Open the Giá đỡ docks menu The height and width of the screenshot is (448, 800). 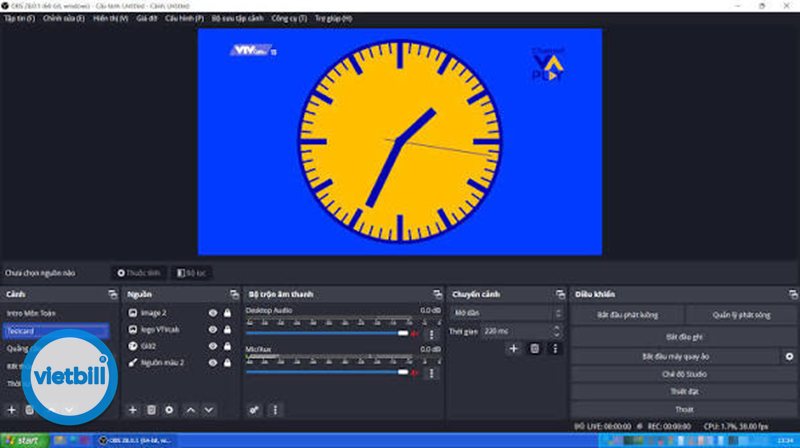(x=146, y=18)
